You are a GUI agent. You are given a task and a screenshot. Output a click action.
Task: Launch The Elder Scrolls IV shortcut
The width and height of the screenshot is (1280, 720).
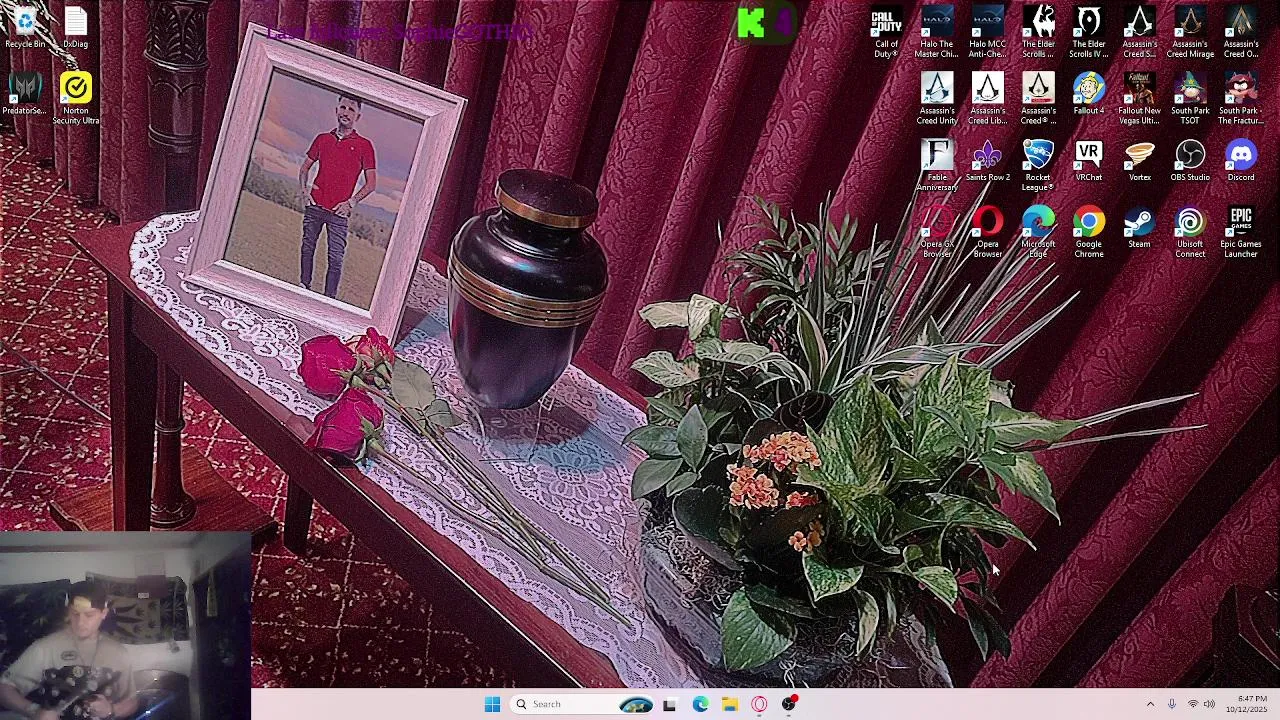coord(1089,32)
